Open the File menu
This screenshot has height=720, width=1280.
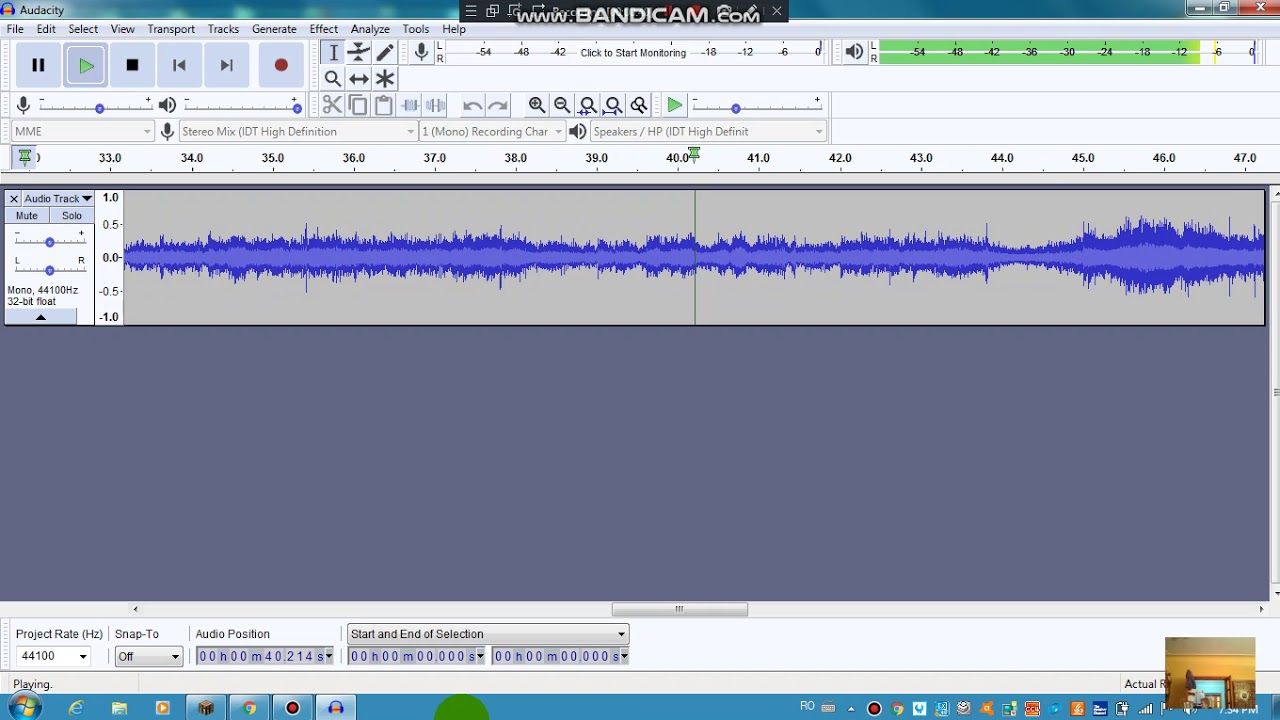point(15,29)
